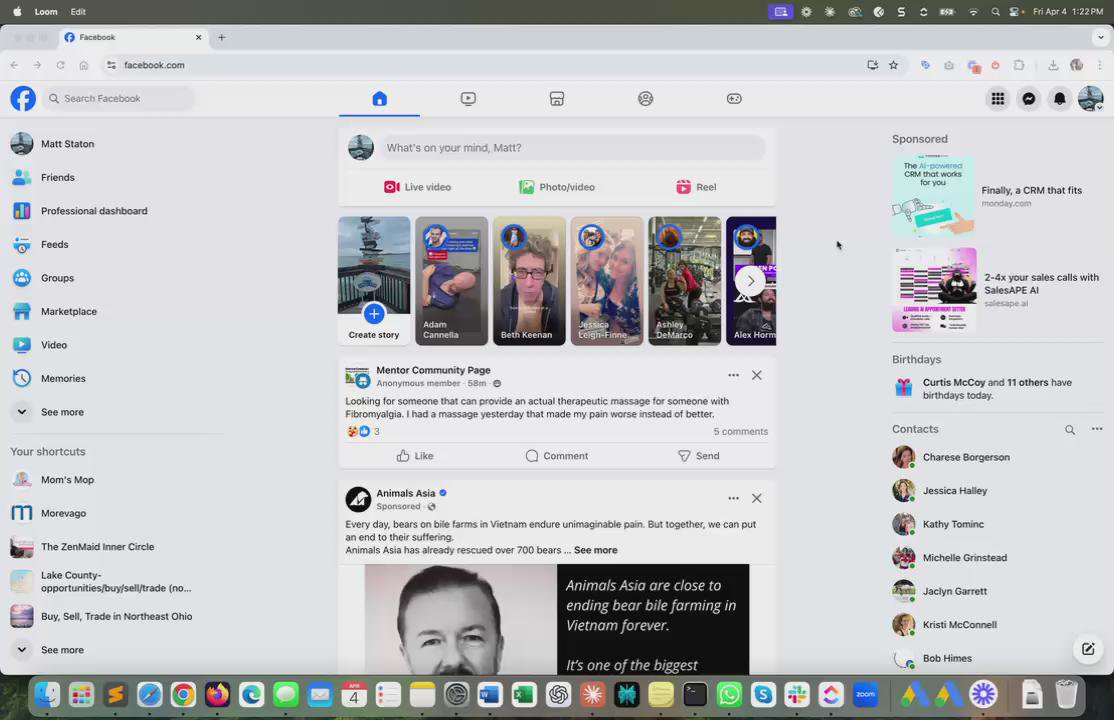Open a new browser tab
This screenshot has height=720, width=1114.
coord(222,37)
